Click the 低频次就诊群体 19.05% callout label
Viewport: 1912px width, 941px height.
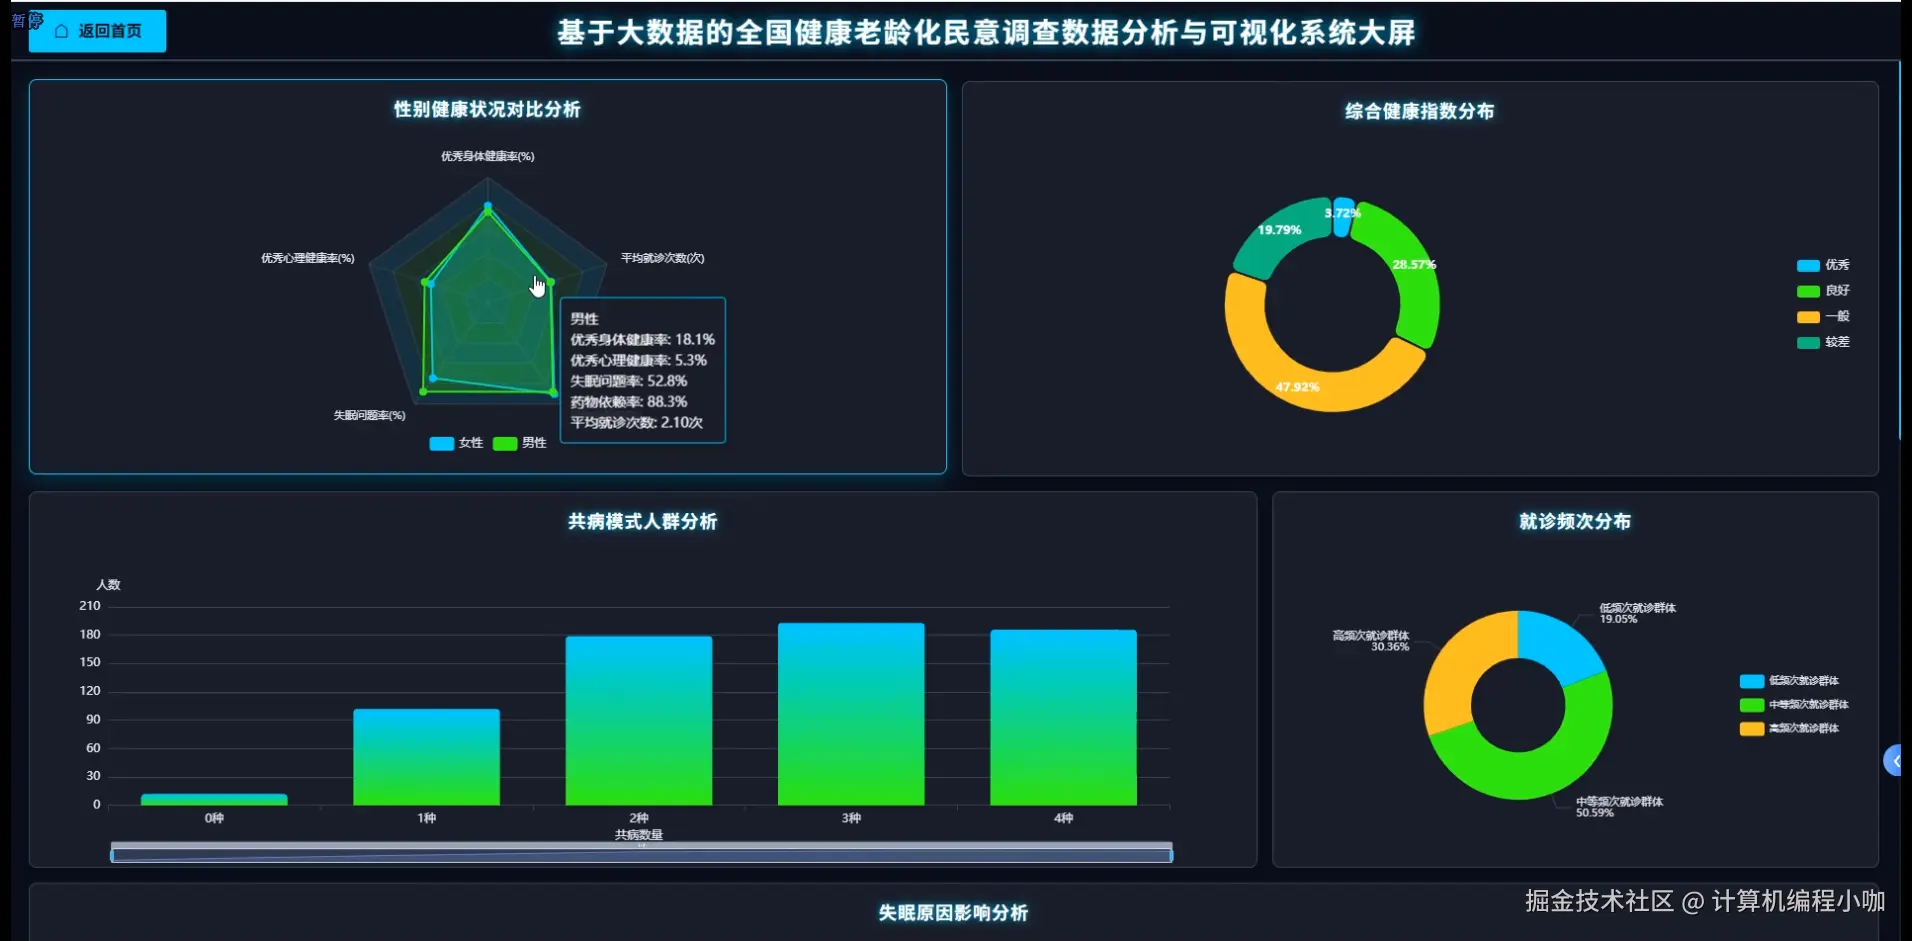1637,613
